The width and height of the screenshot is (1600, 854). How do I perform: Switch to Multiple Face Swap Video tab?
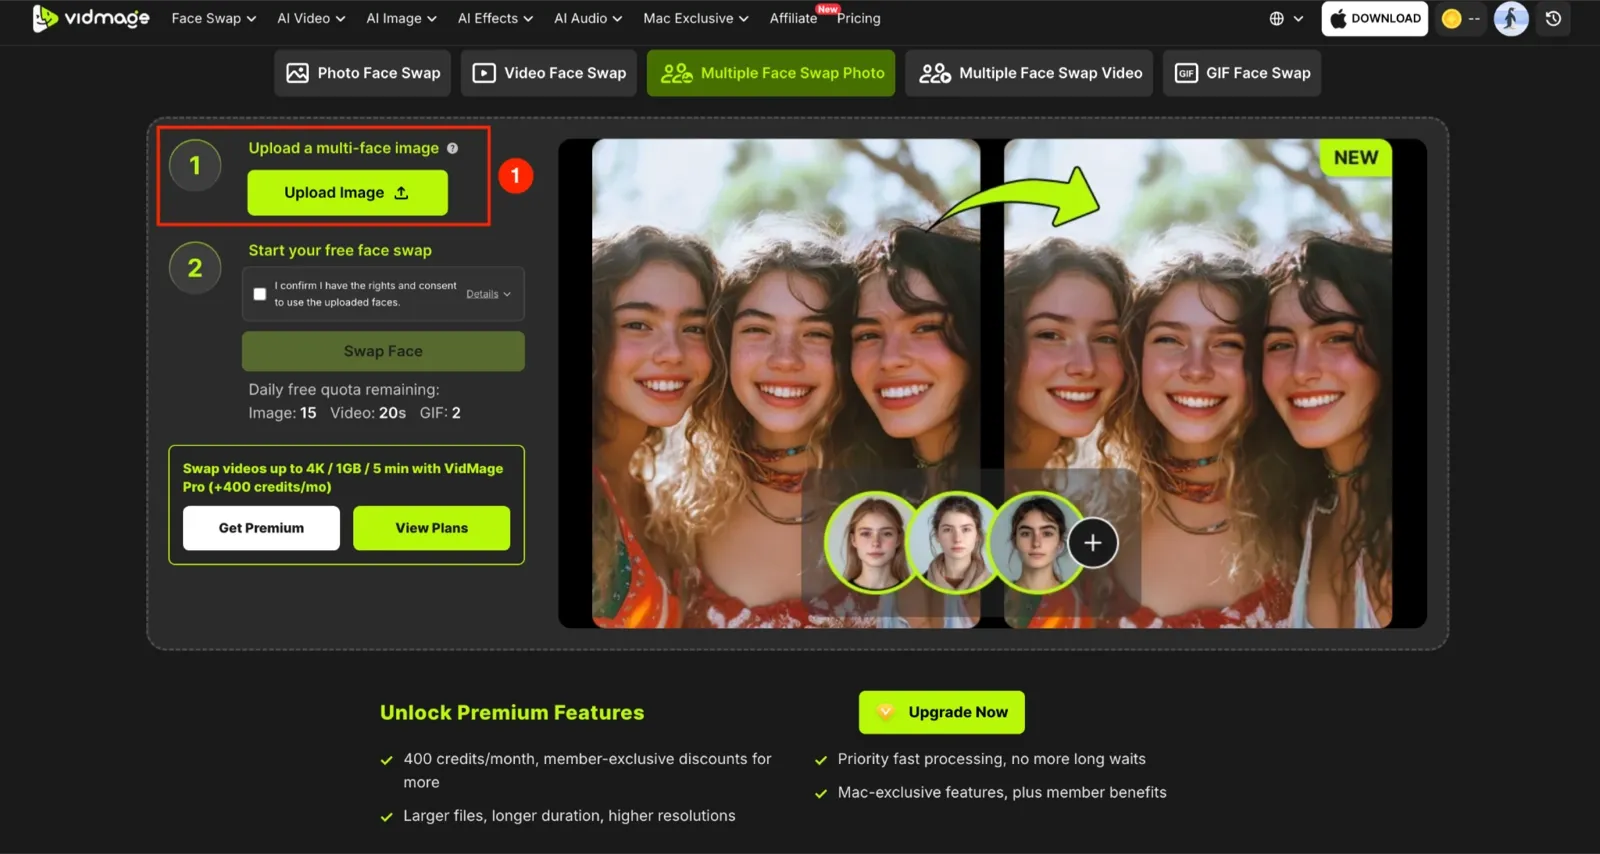1029,73
